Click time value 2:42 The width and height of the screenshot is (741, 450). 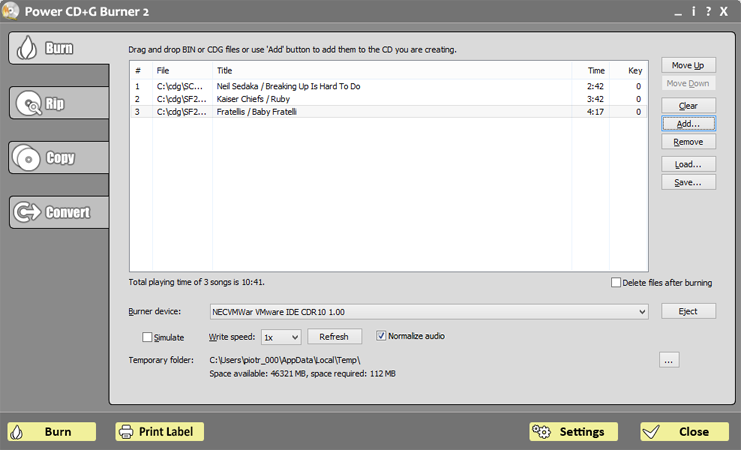pos(595,87)
